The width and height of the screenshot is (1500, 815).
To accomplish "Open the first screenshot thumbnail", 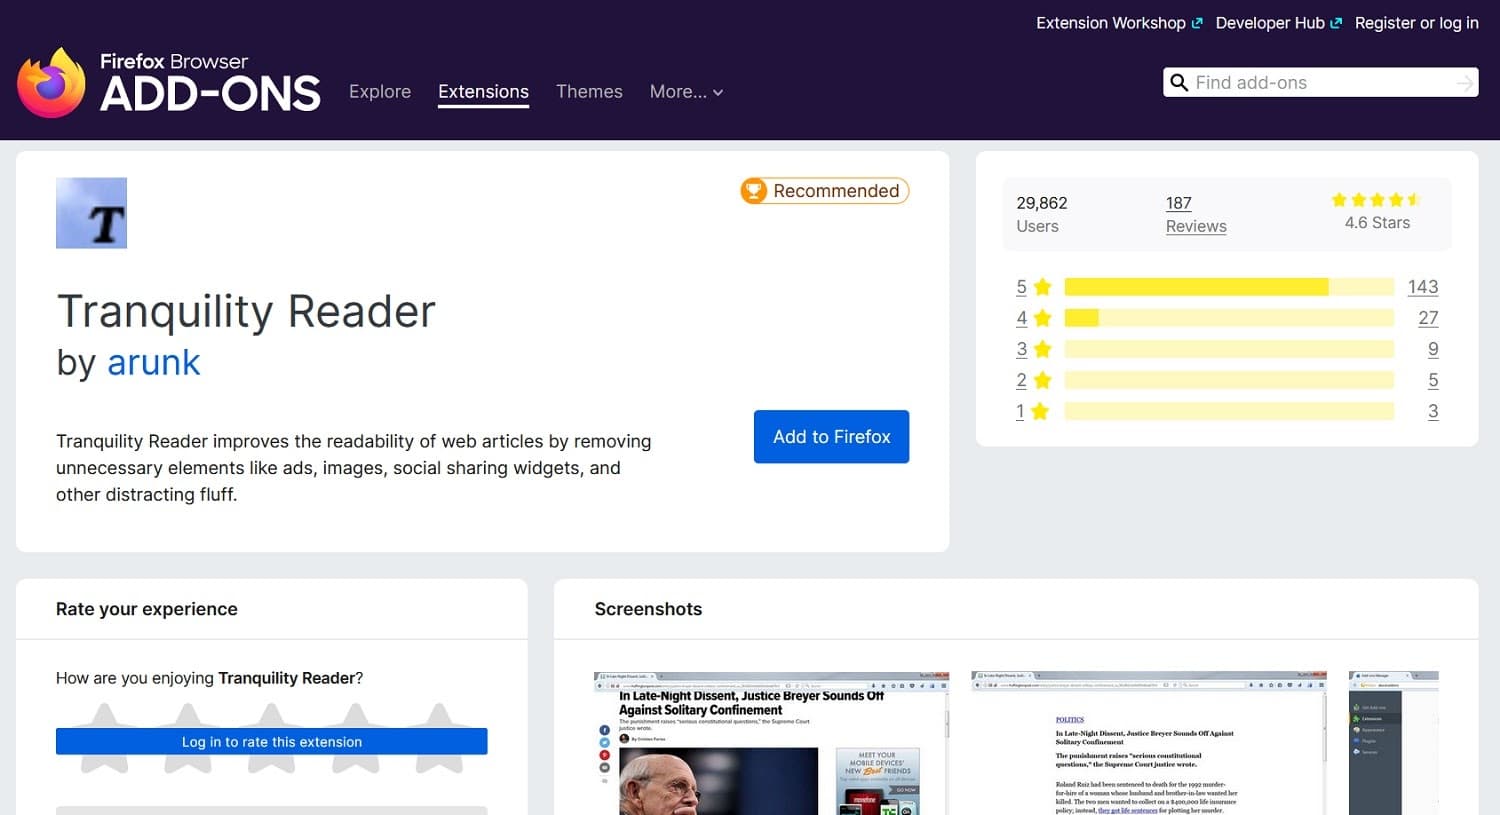I will pos(770,742).
